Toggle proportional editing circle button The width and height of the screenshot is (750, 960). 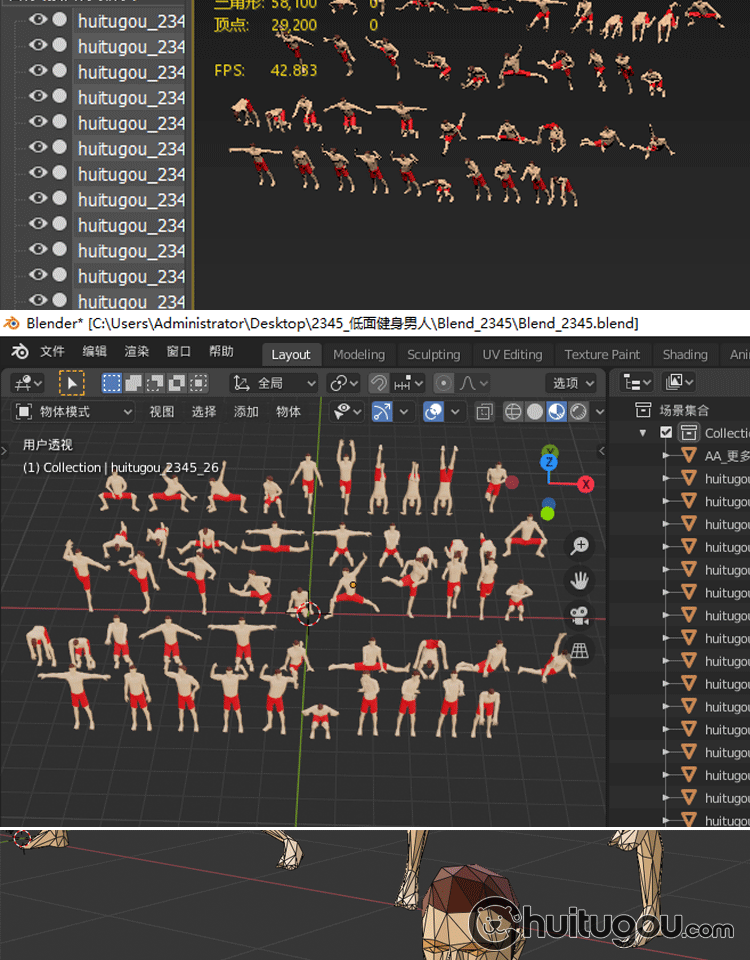point(444,383)
